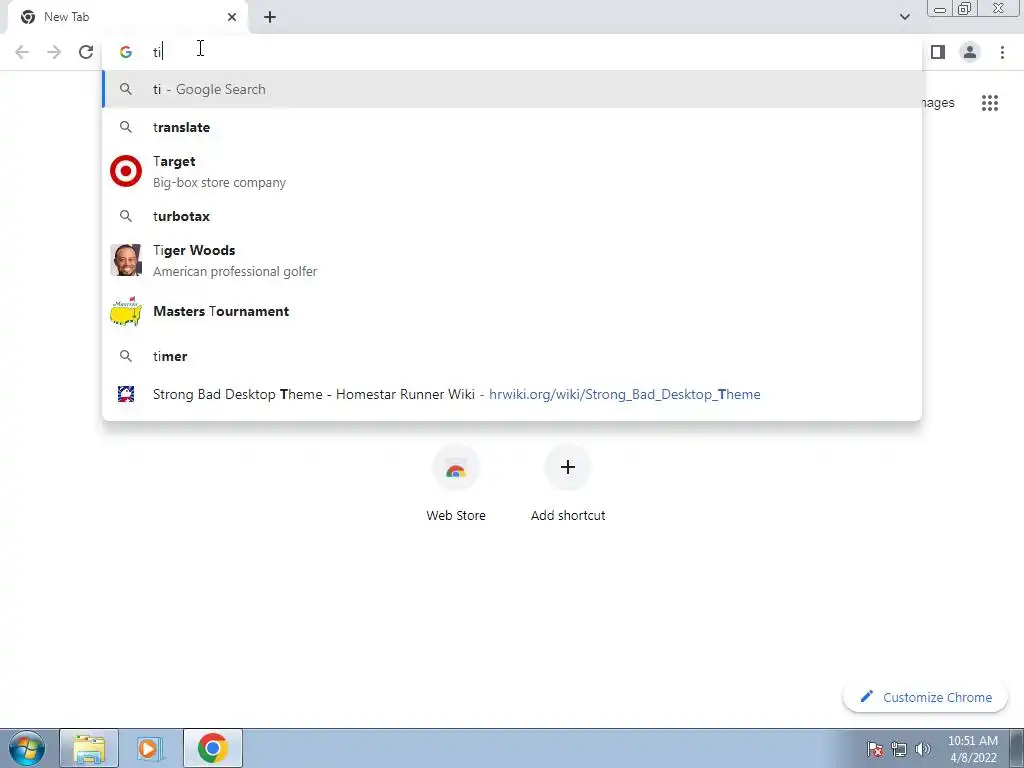Click the magnifier beside 'translate'

point(126,127)
